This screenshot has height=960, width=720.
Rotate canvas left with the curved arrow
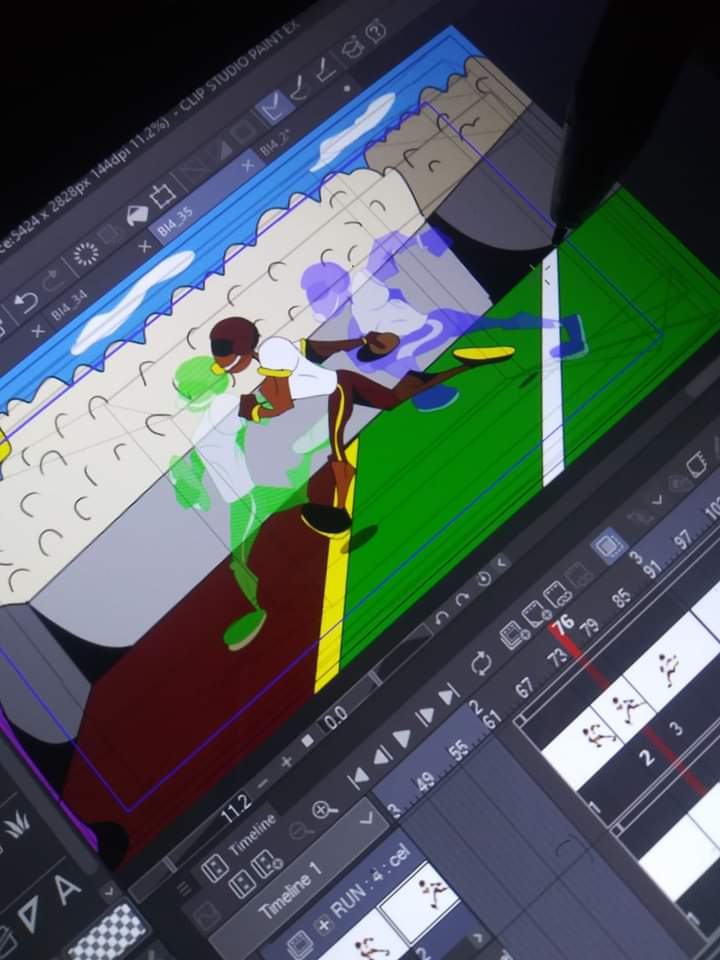(x=441, y=618)
